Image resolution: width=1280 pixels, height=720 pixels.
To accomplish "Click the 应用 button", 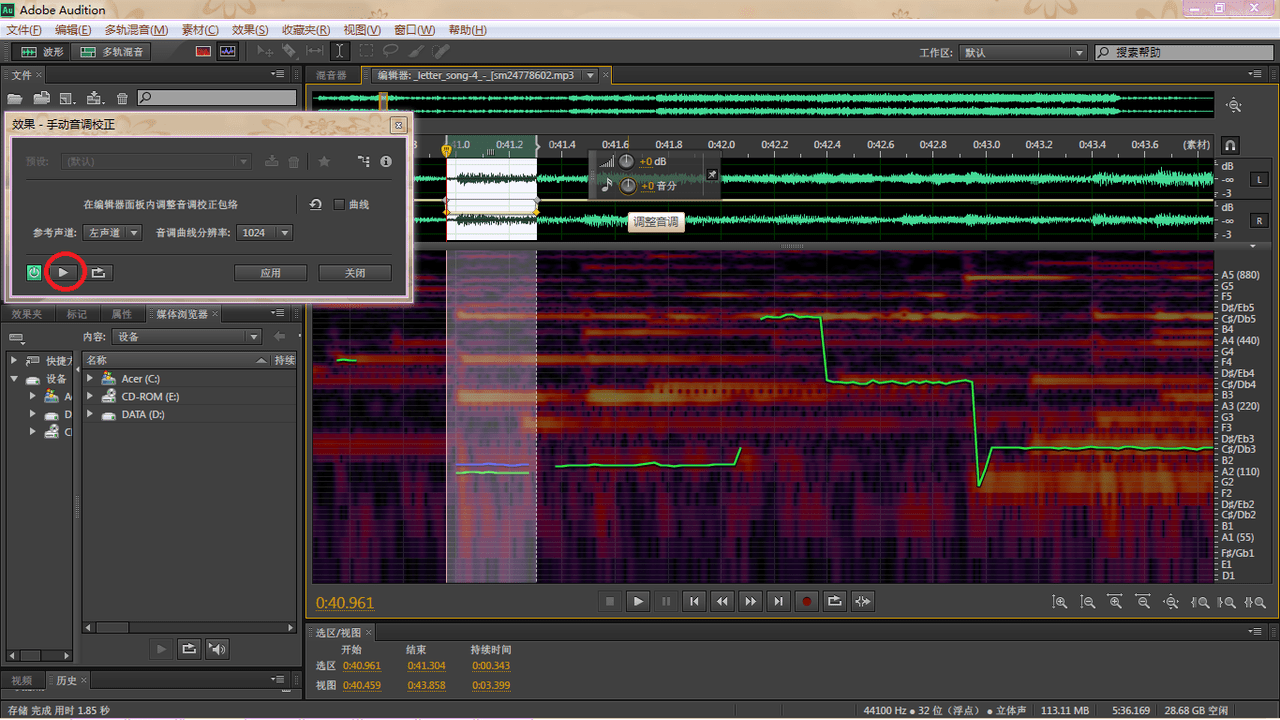I will point(270,272).
